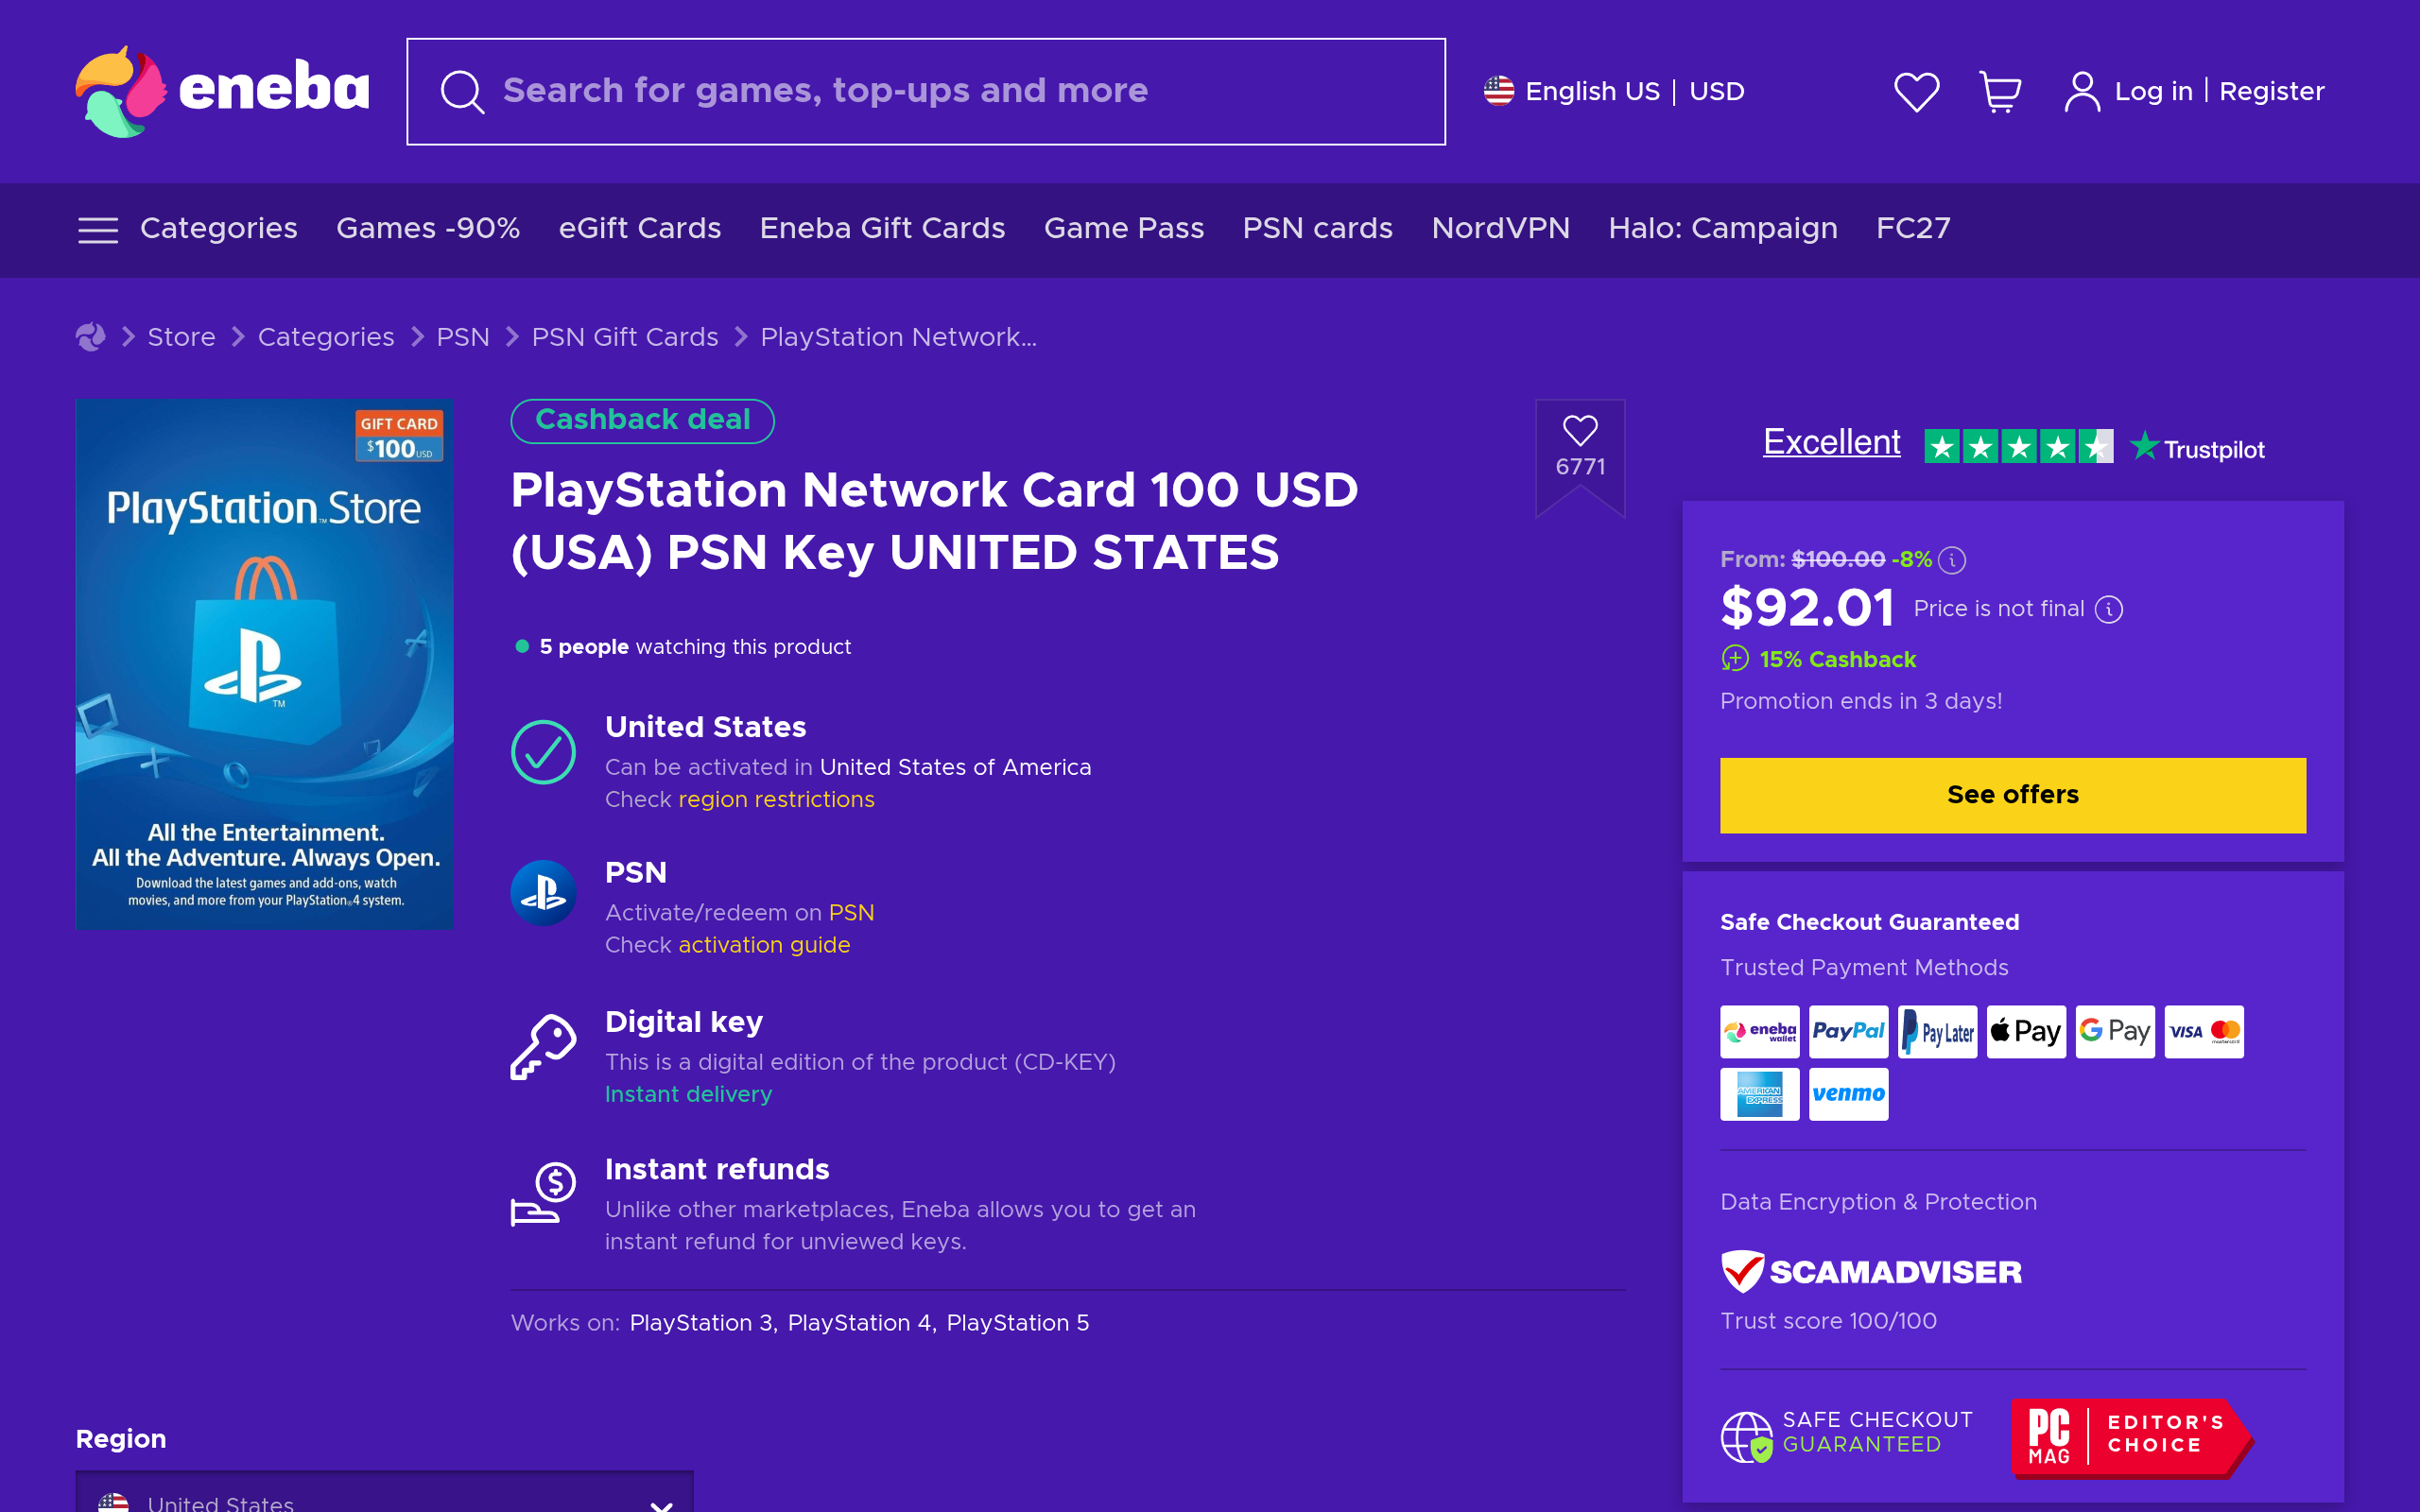The height and width of the screenshot is (1512, 2420).
Task: Click the info icon beside -8% discount
Action: [x=1951, y=560]
